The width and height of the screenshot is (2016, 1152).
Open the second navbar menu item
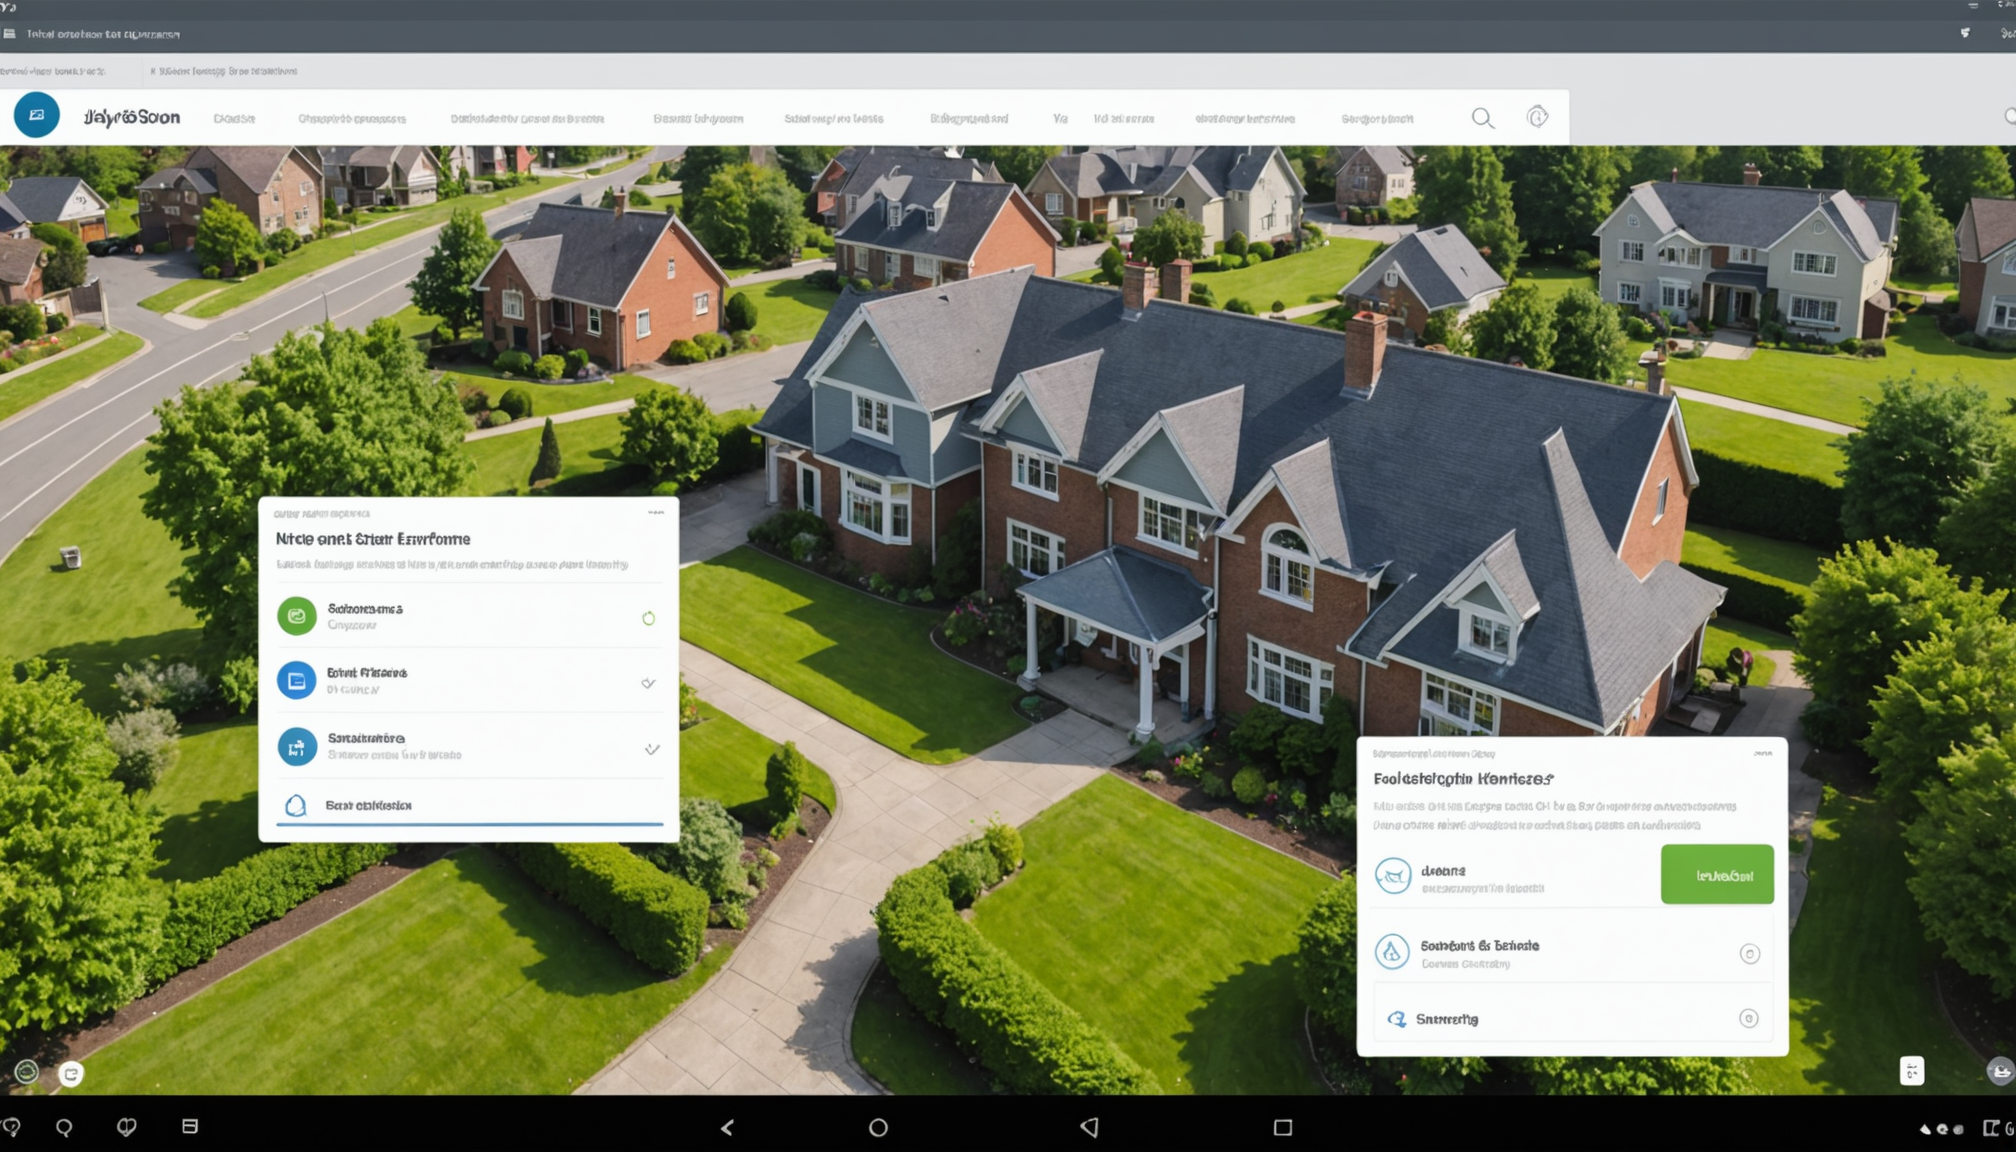pyautogui.click(x=352, y=118)
